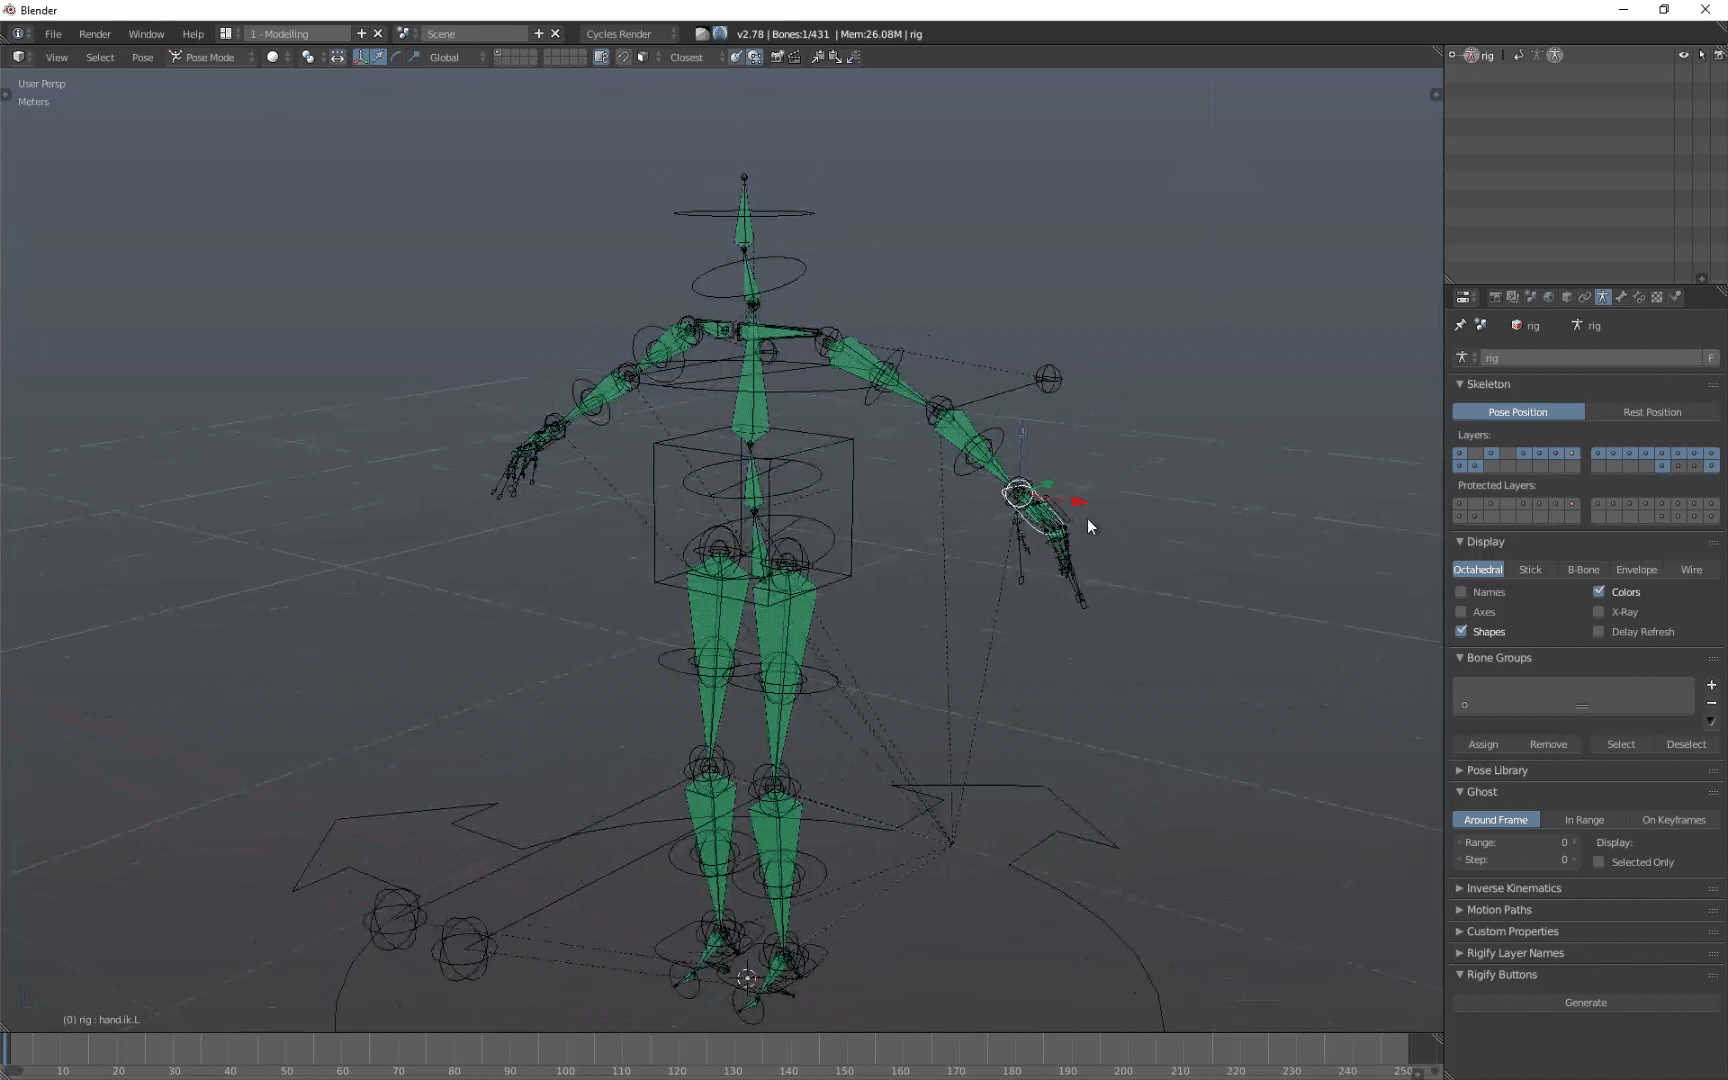Open the Bone properties tab
This screenshot has width=1728, height=1080.
point(1621,297)
